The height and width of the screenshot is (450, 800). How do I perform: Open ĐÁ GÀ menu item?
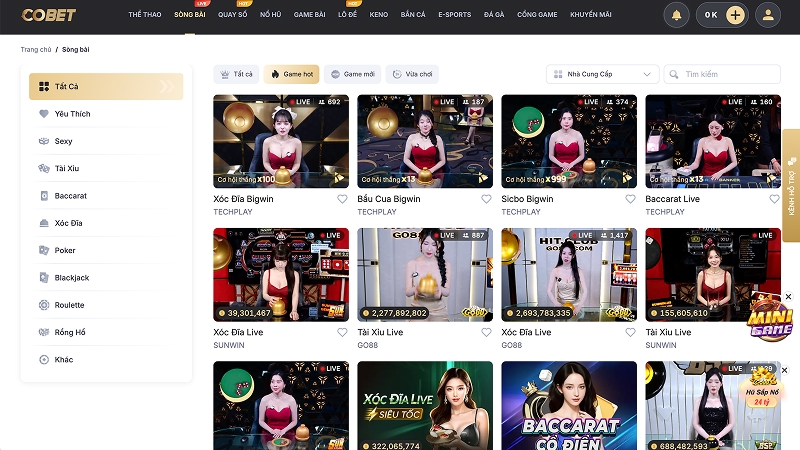click(x=494, y=15)
